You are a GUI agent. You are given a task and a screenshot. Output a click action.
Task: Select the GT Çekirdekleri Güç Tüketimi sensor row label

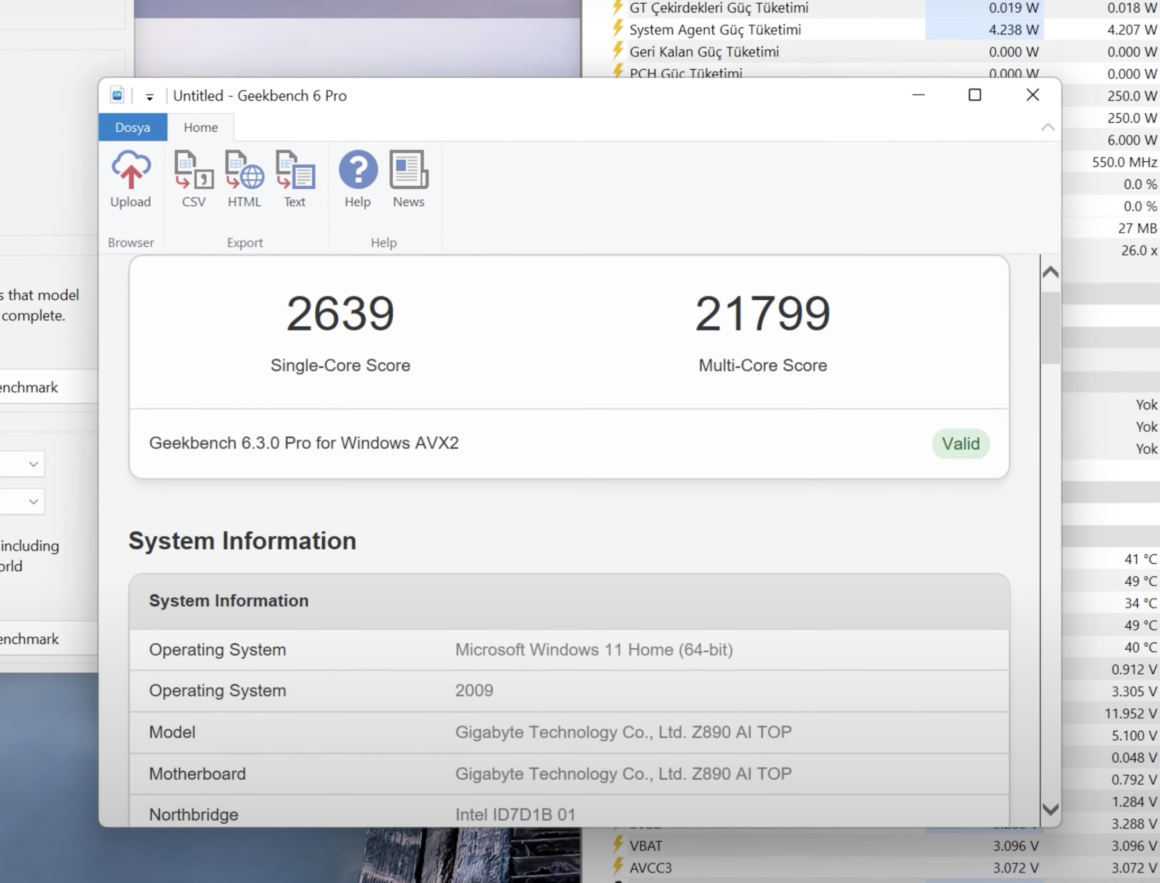coord(719,8)
